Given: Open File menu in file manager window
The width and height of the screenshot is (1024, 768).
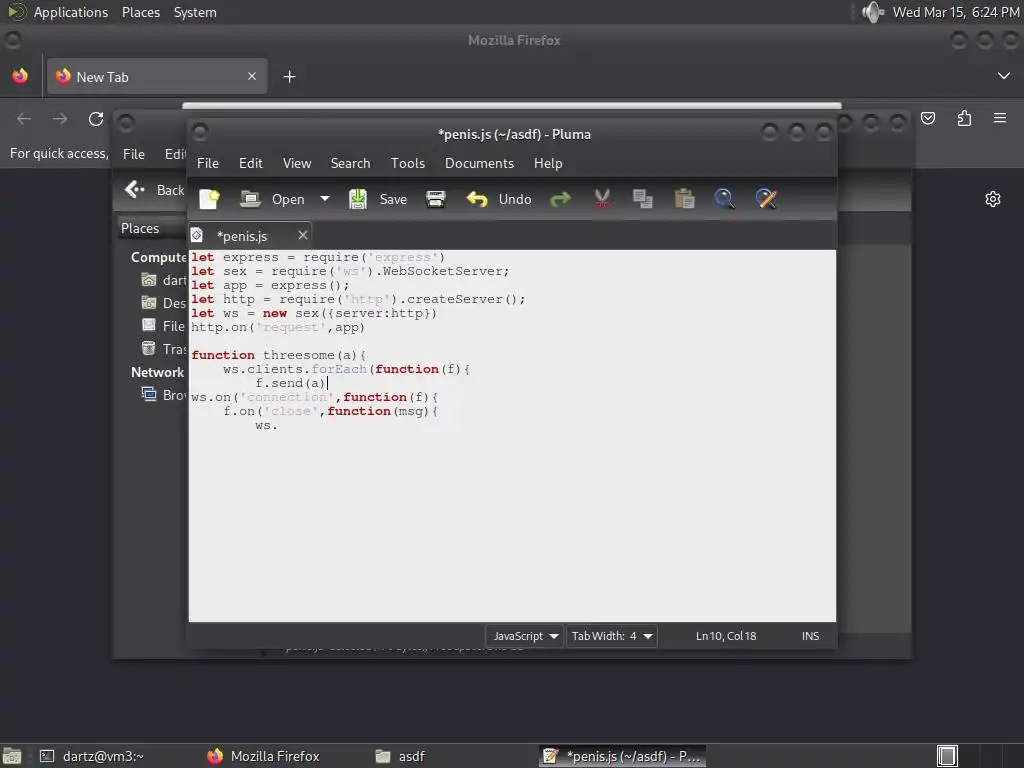Looking at the screenshot, I should (x=134, y=154).
